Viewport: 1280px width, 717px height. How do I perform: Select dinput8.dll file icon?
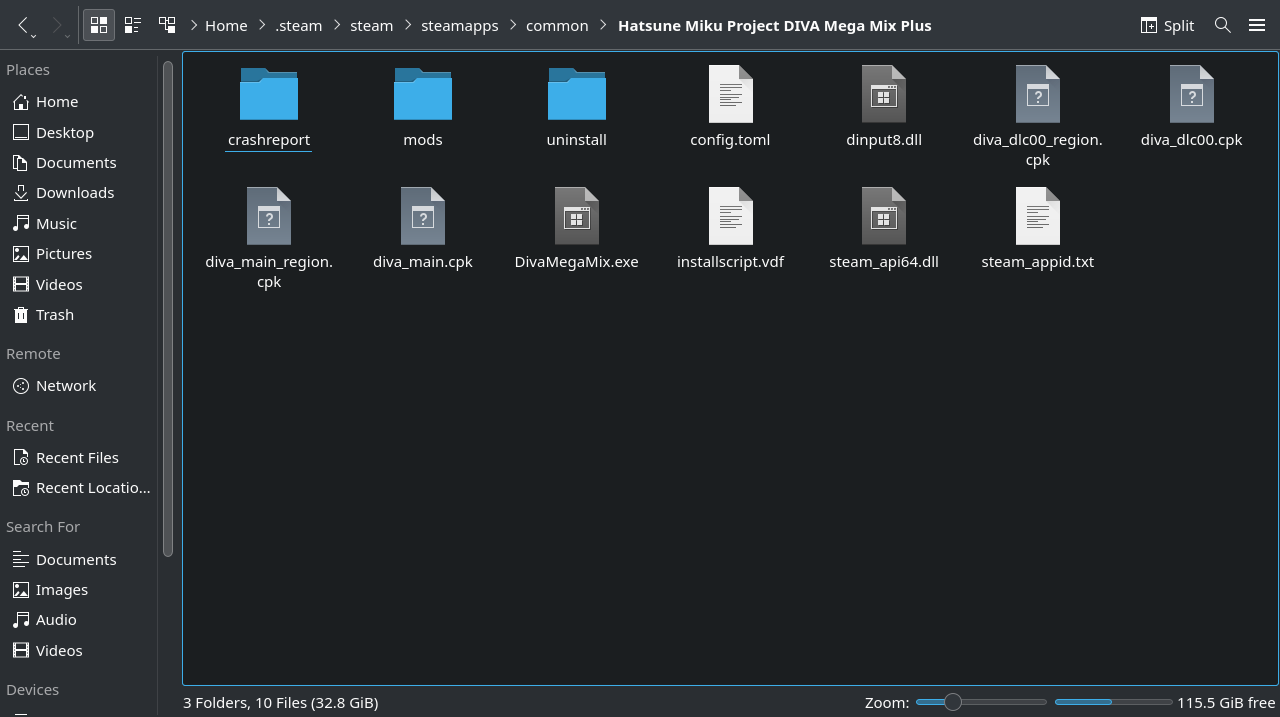coord(884,94)
